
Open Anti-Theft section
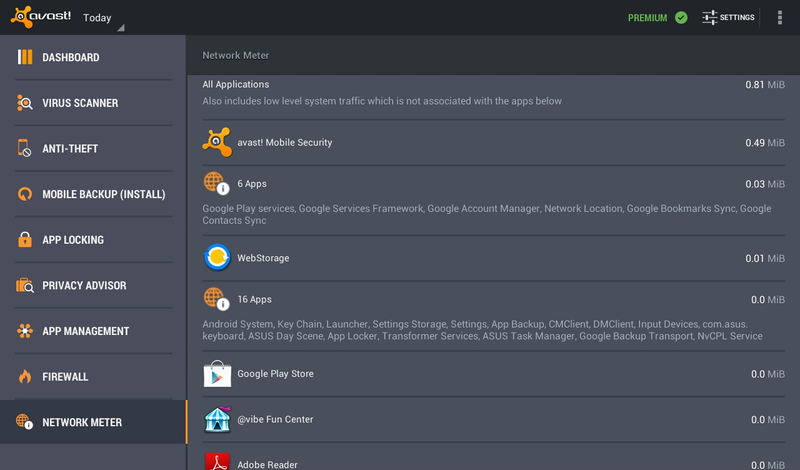point(93,149)
